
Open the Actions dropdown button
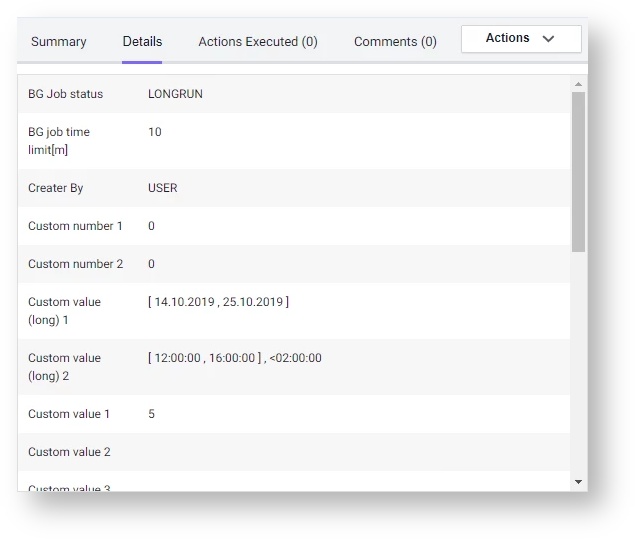[521, 39]
